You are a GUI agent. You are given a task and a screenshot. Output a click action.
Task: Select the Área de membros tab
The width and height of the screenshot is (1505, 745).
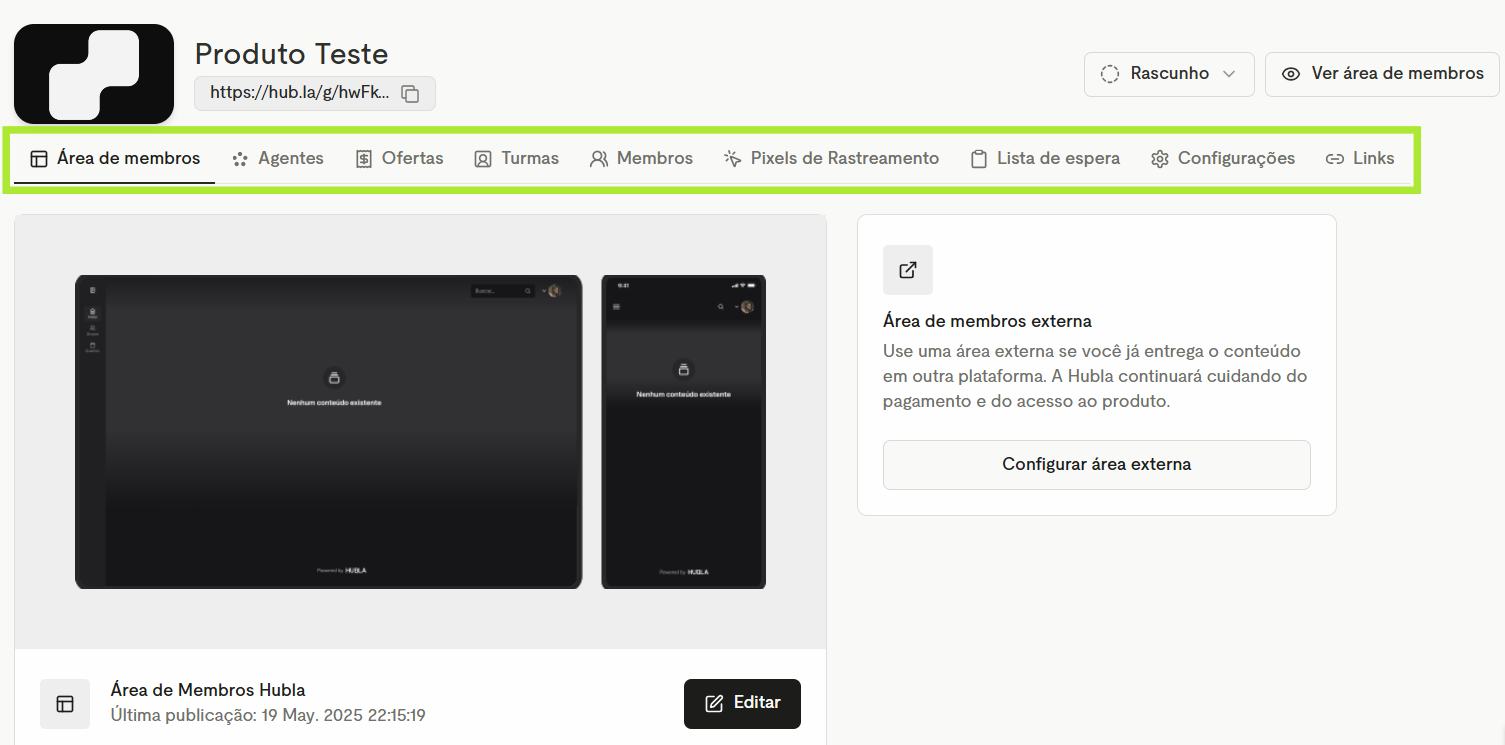(115, 158)
